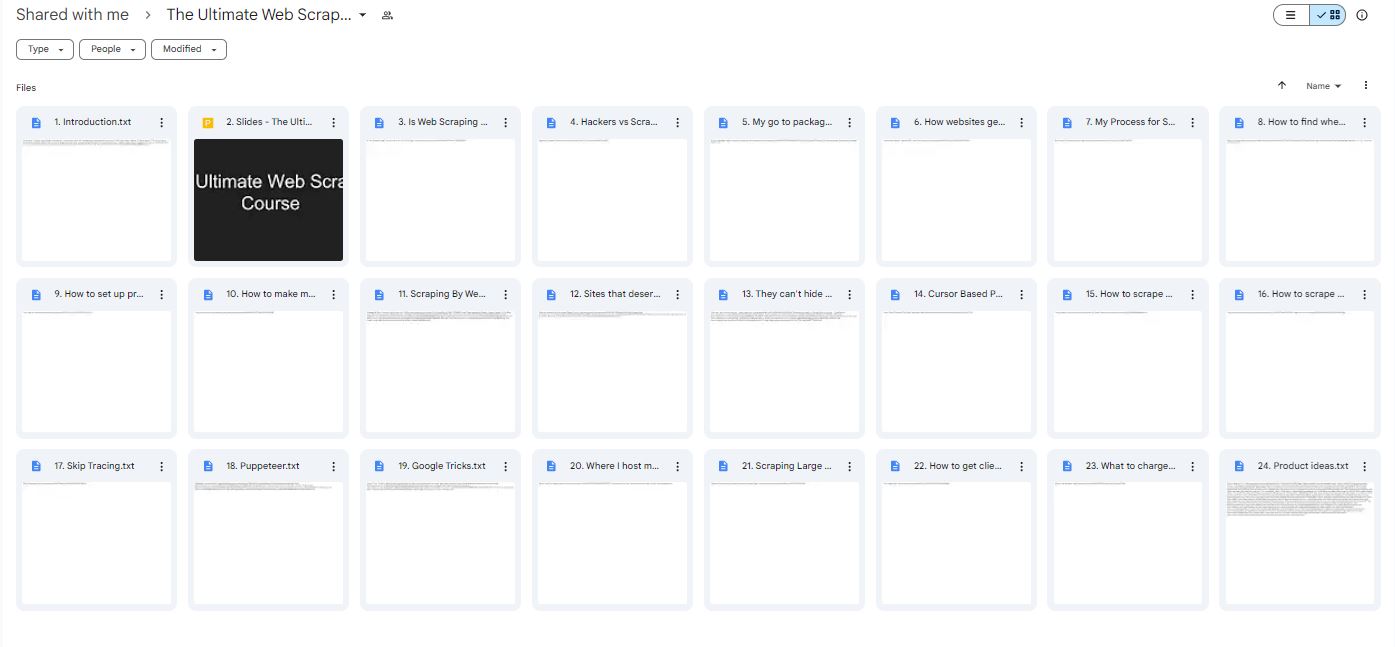Viewport: 1395px width, 647px height.
Task: Click the shared folder people icon
Action: pos(387,15)
